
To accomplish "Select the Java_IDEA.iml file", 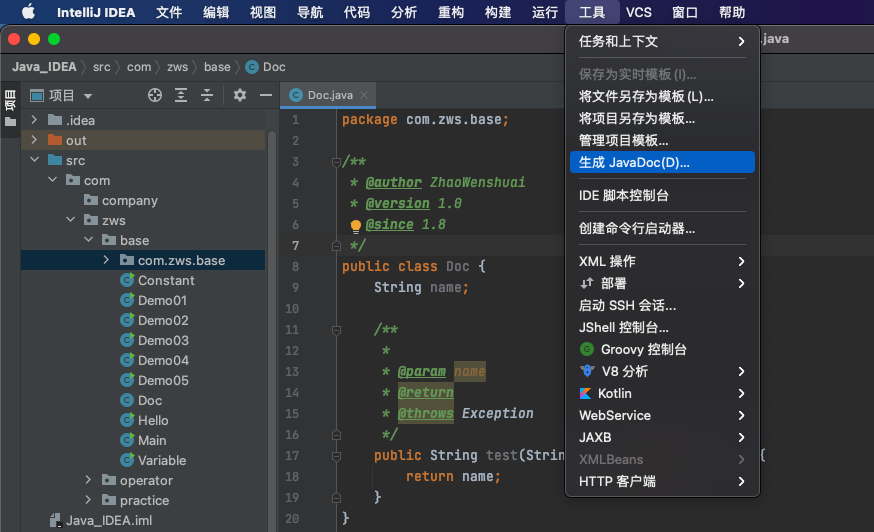I will (109, 520).
